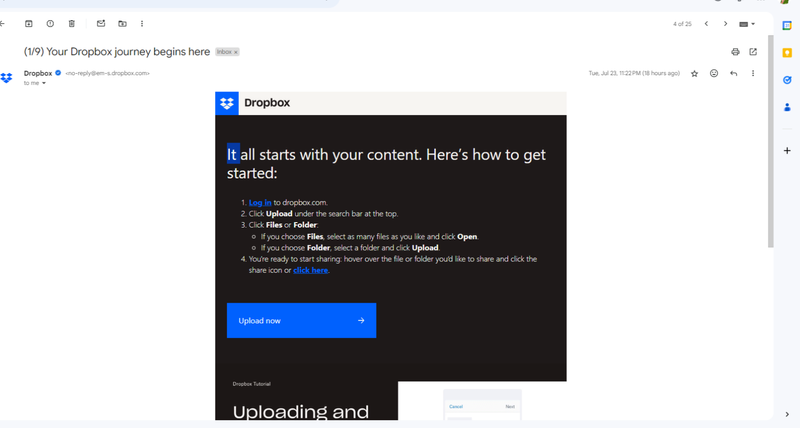Click the Dropbox sender avatar
Screen dimensions: 800x428
click(x=6, y=78)
